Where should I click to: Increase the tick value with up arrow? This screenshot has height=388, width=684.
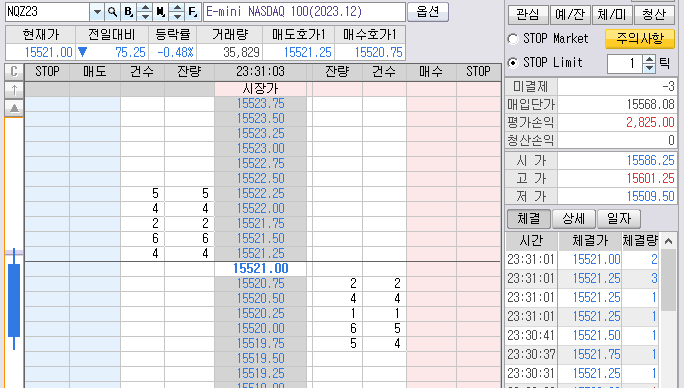(650, 59)
